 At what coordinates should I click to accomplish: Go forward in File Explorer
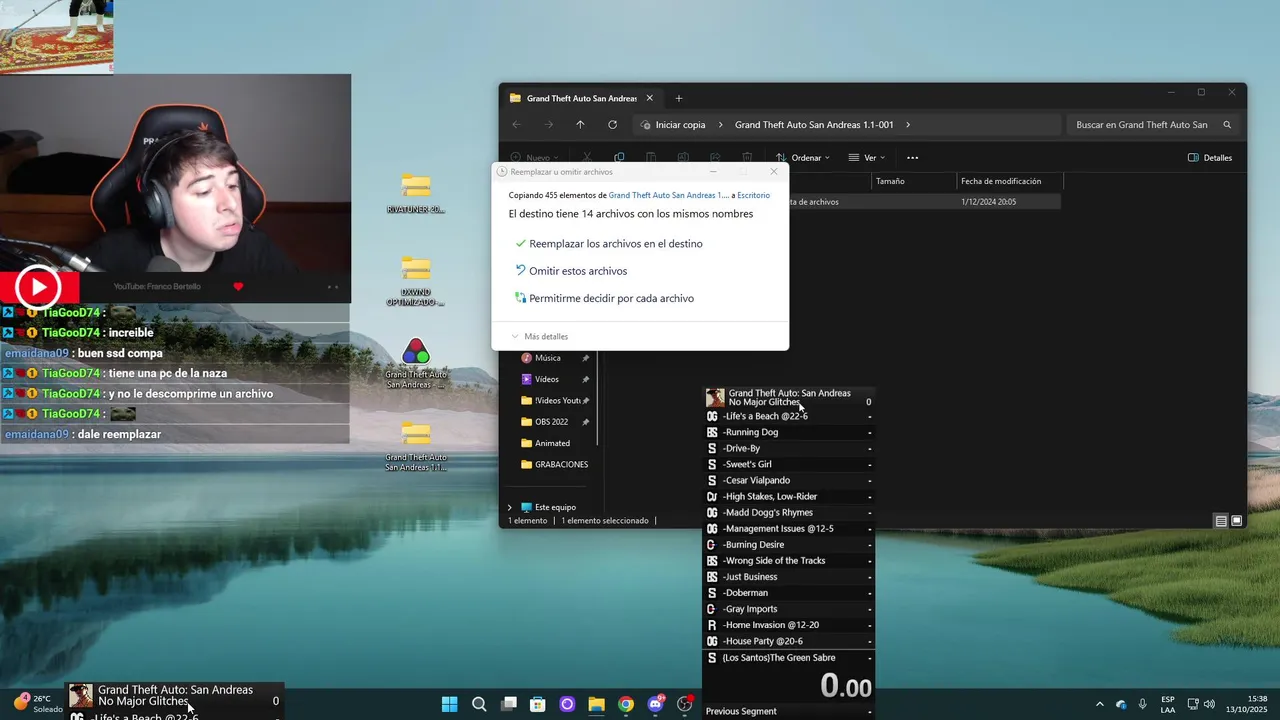pos(548,125)
